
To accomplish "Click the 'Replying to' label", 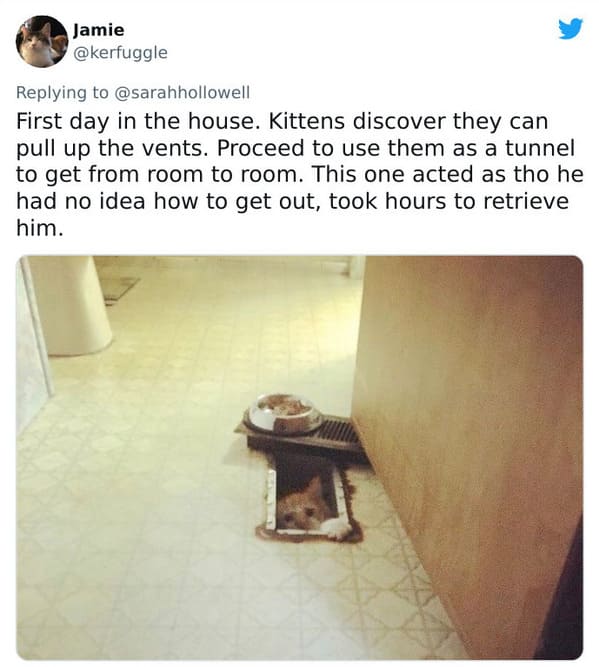I will tap(63, 92).
